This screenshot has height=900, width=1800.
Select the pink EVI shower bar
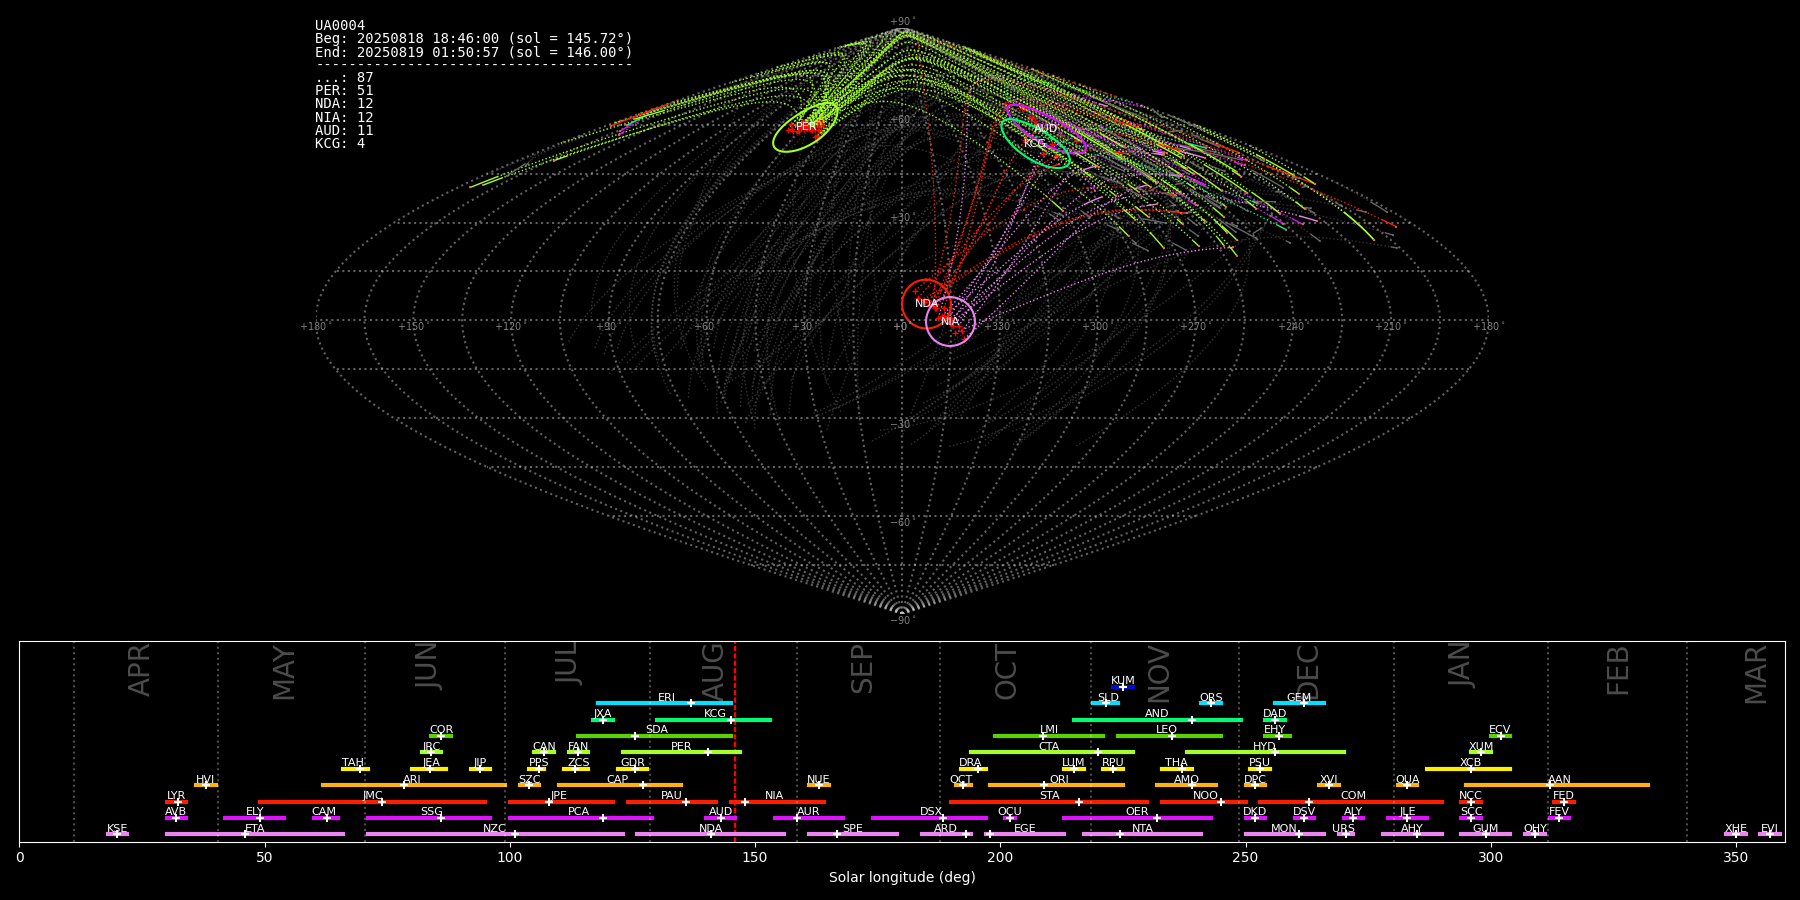pyautogui.click(x=1770, y=834)
